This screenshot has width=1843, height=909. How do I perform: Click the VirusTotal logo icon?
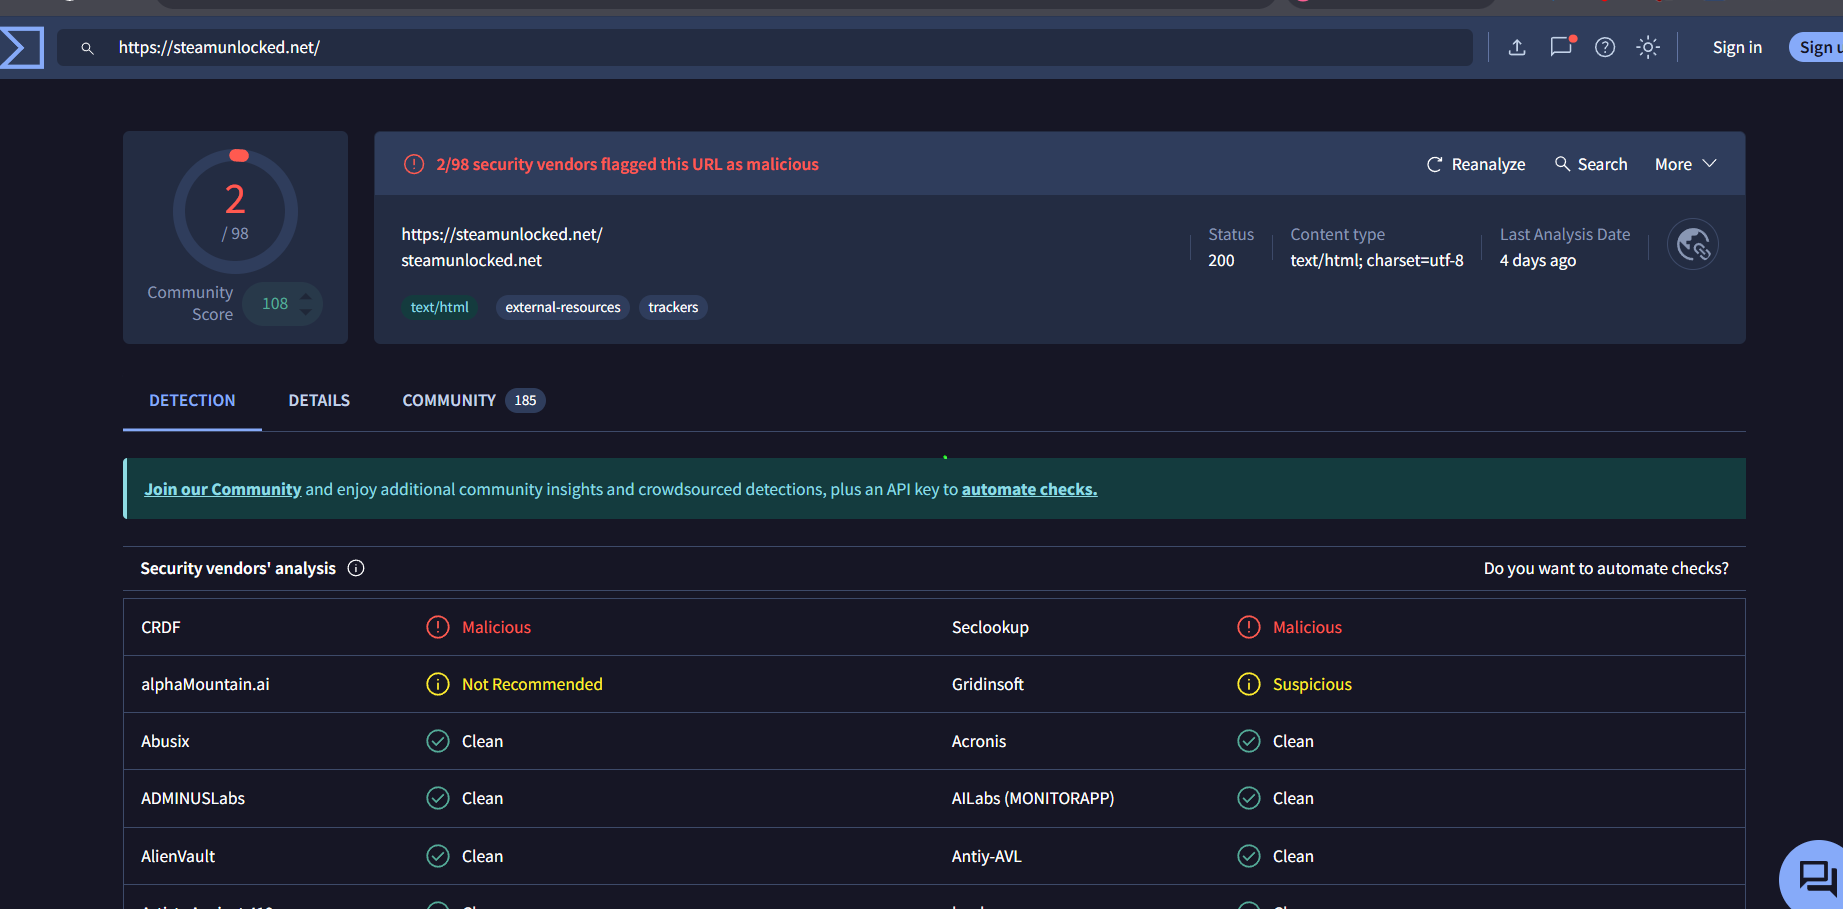coord(21,47)
